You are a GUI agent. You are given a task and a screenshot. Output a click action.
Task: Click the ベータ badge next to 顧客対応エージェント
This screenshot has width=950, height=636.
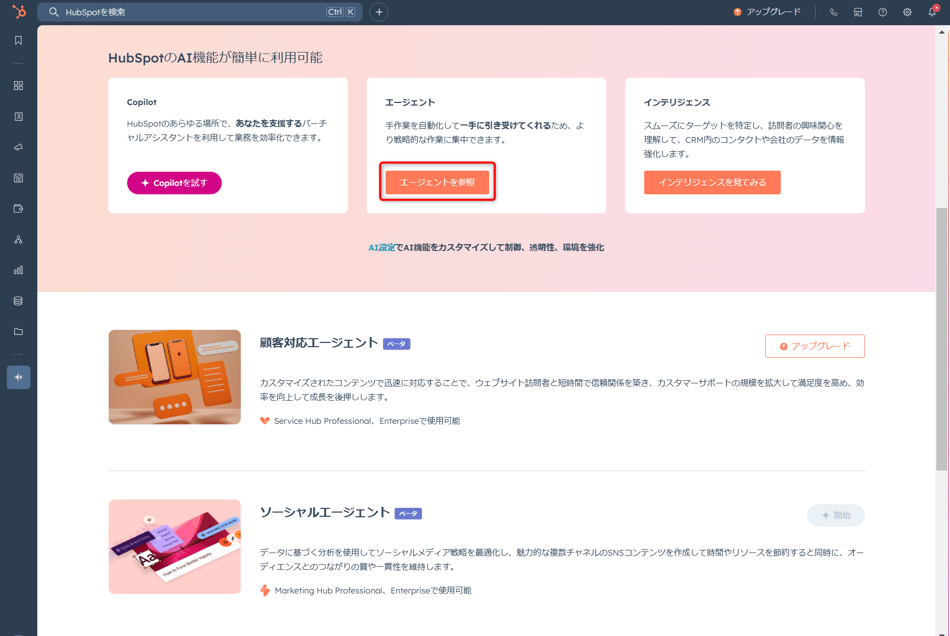[397, 344]
